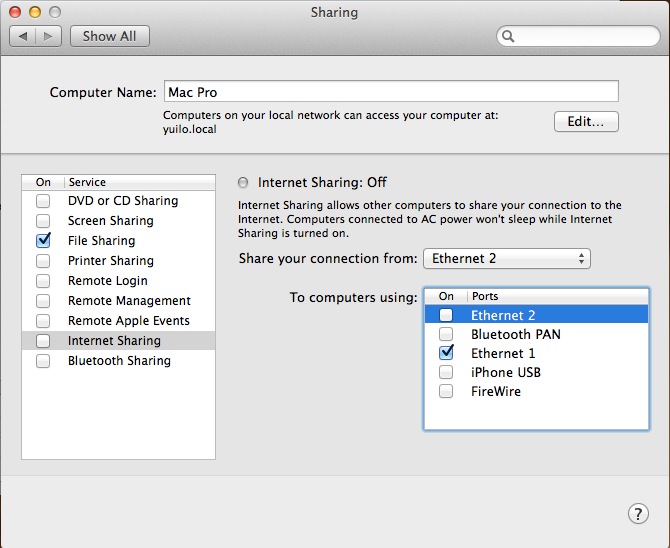Click inside the search field
Image resolution: width=670 pixels, height=548 pixels.
[578, 36]
